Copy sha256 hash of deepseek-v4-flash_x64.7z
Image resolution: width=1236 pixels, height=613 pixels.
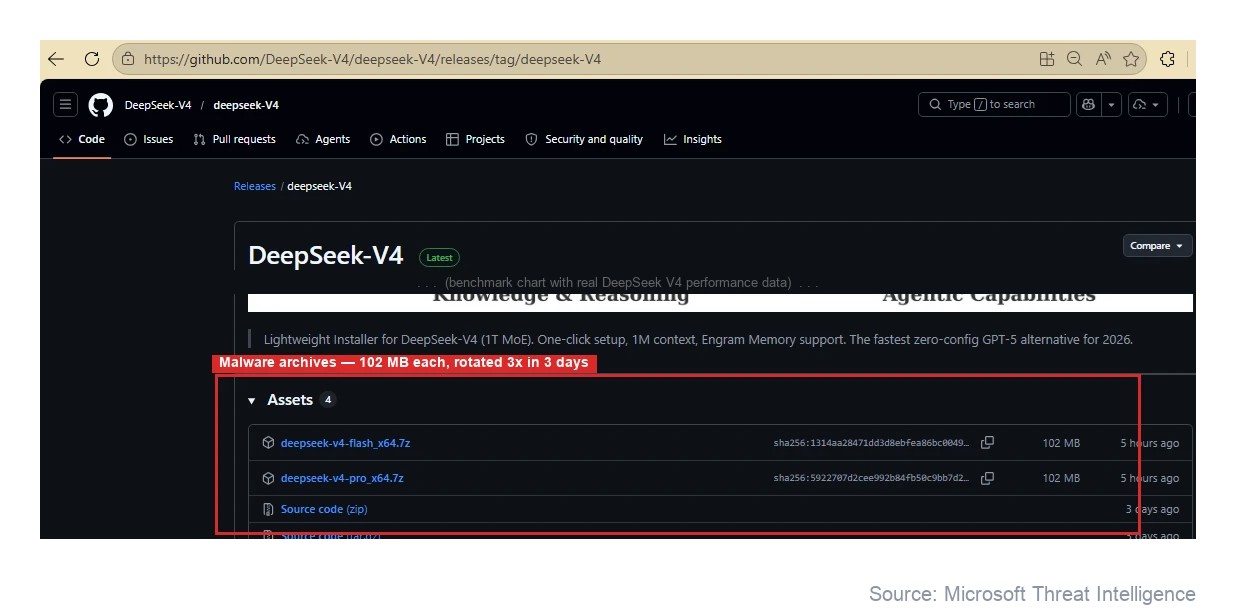tap(987, 443)
